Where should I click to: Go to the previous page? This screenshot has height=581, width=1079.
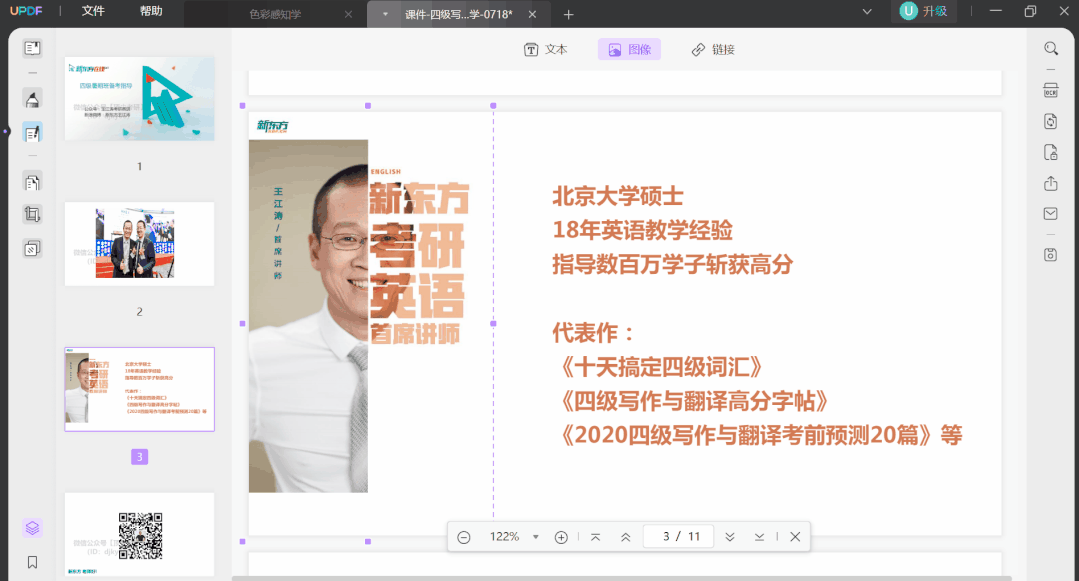(x=626, y=537)
